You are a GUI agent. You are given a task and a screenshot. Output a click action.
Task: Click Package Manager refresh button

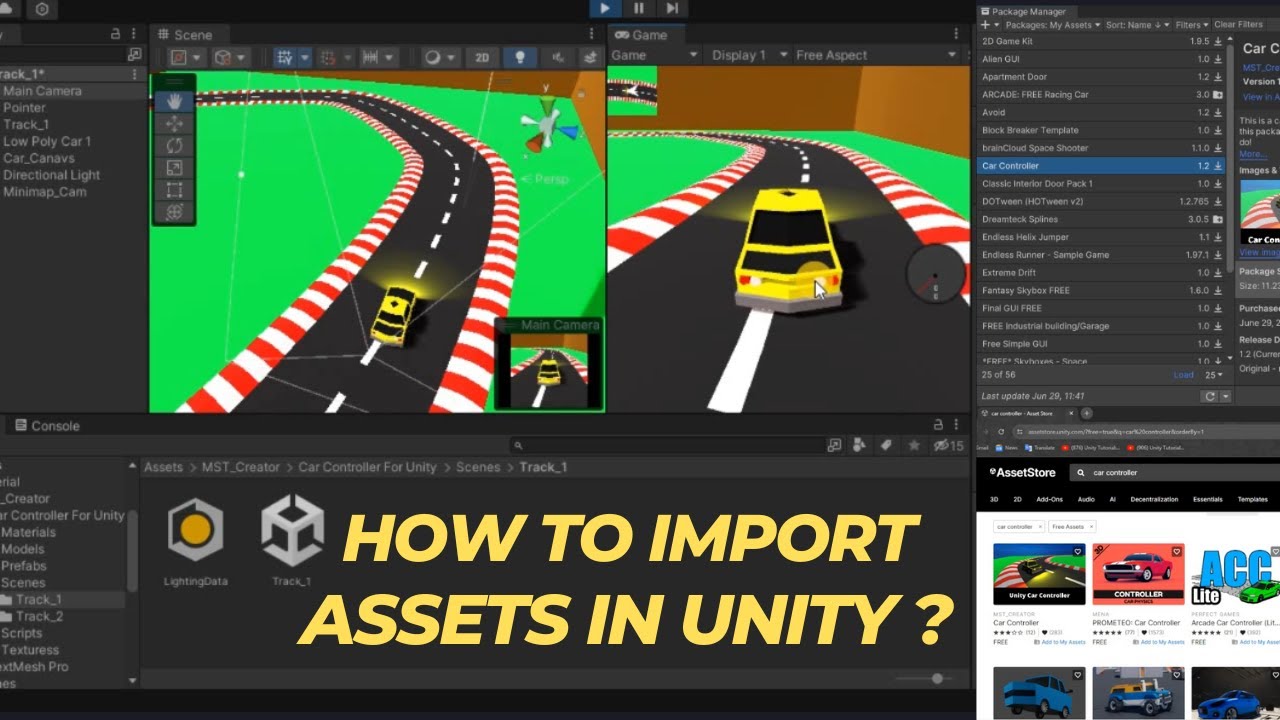[1210, 396]
